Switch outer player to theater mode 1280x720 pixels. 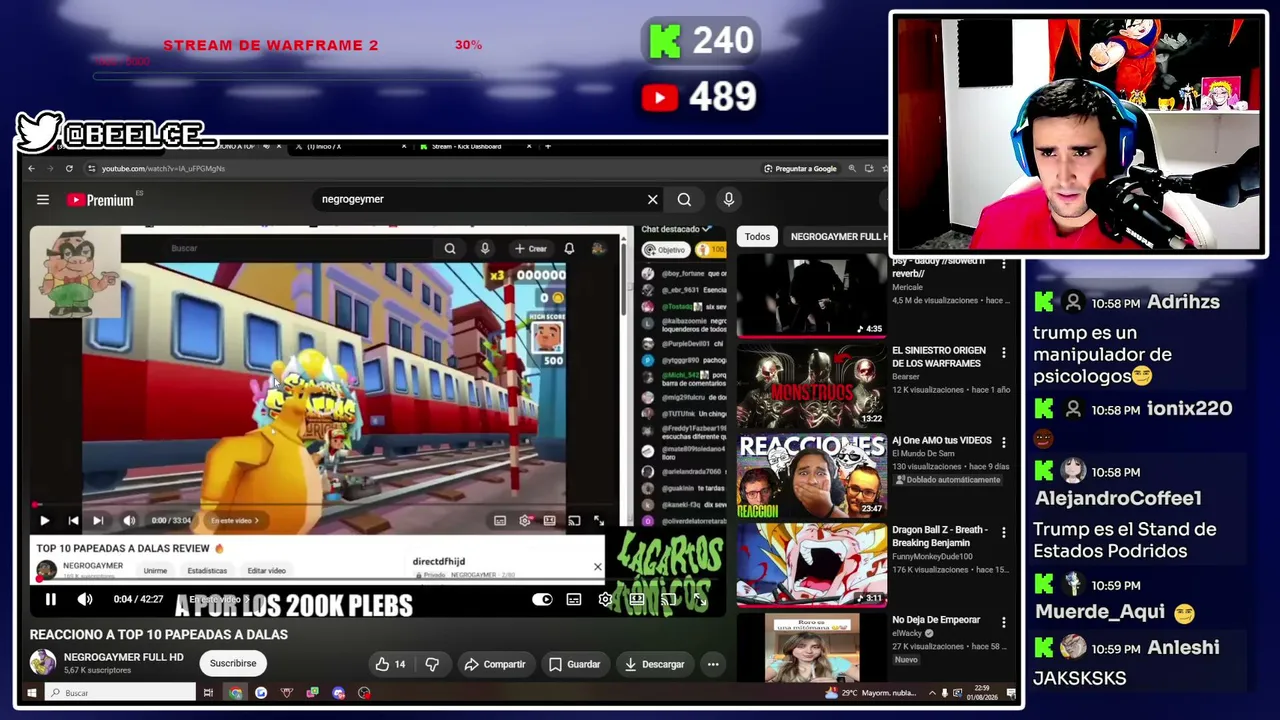point(637,600)
